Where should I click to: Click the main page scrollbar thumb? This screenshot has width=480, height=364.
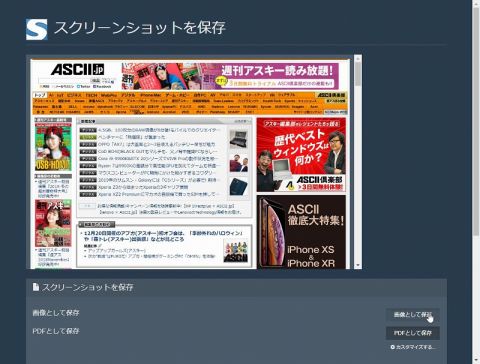[476, 122]
